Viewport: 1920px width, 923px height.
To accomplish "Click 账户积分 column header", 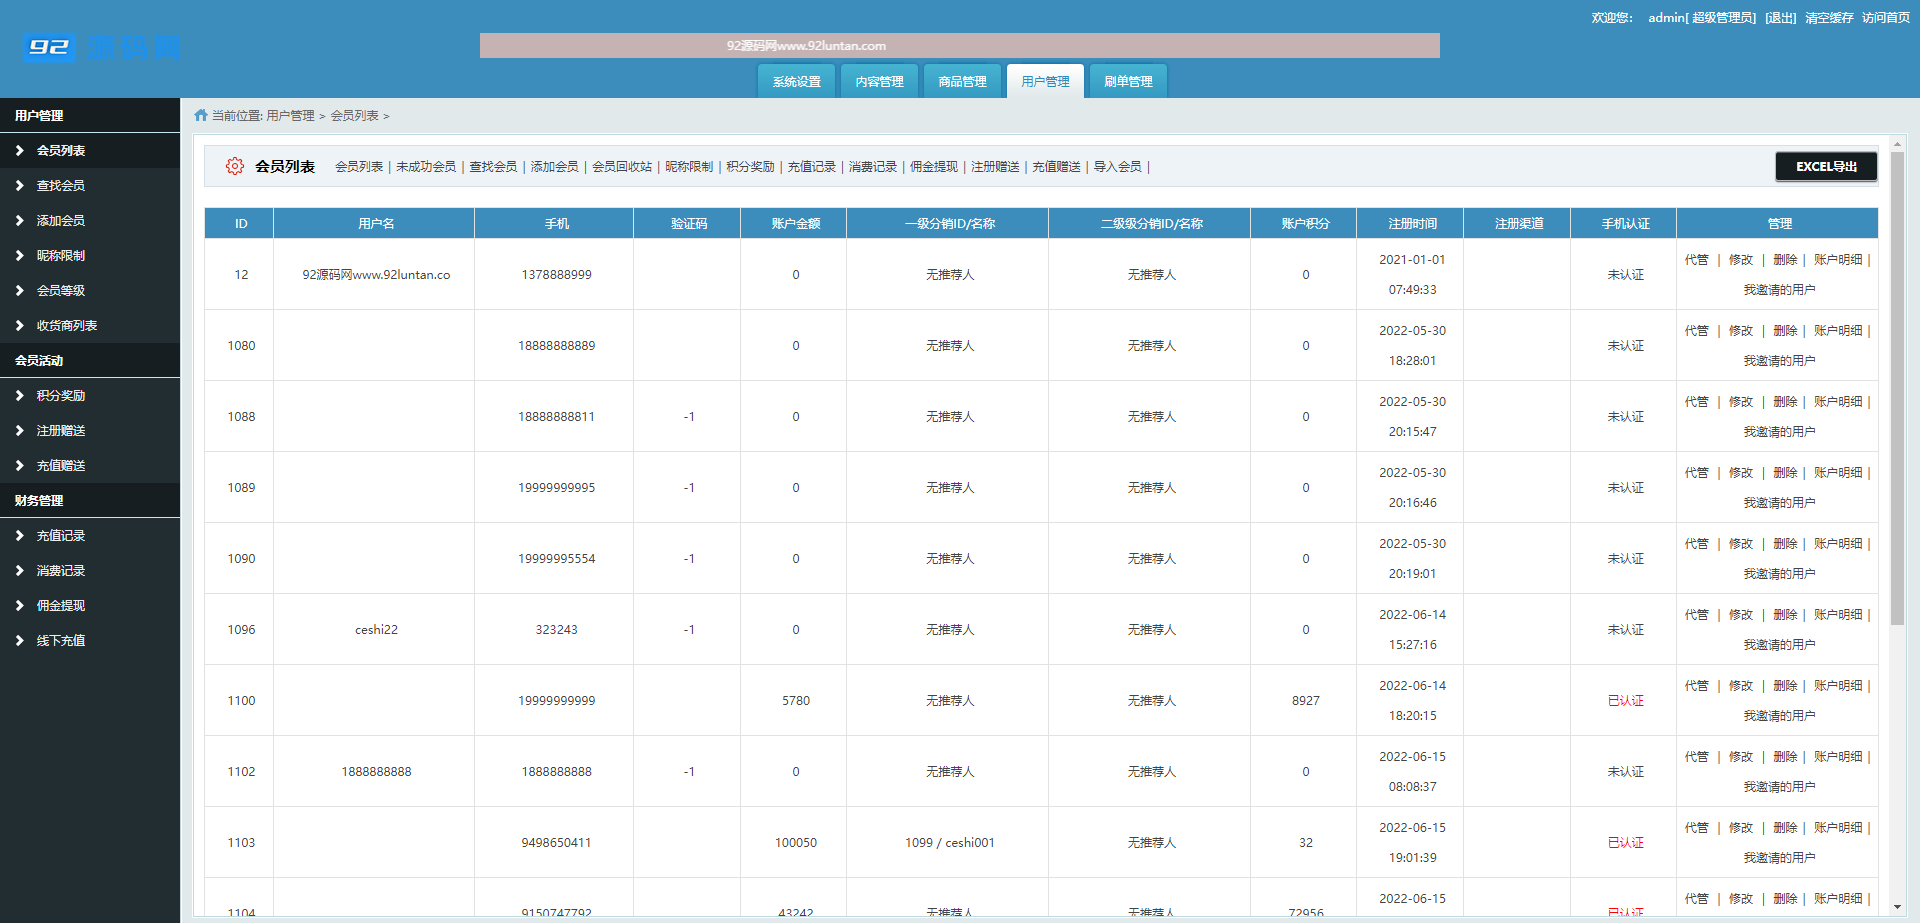I will point(1305,223).
